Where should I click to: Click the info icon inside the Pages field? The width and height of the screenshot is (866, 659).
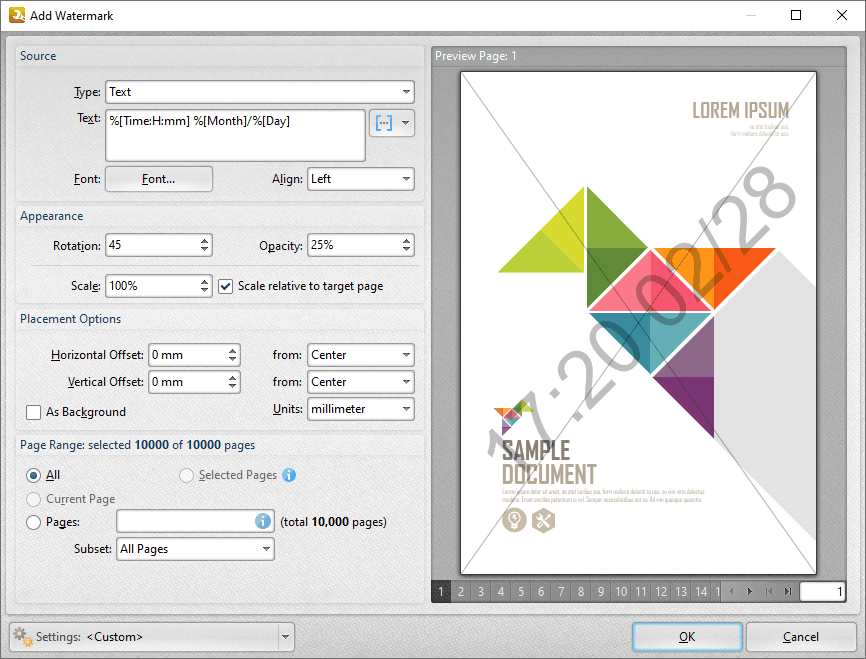(262, 521)
